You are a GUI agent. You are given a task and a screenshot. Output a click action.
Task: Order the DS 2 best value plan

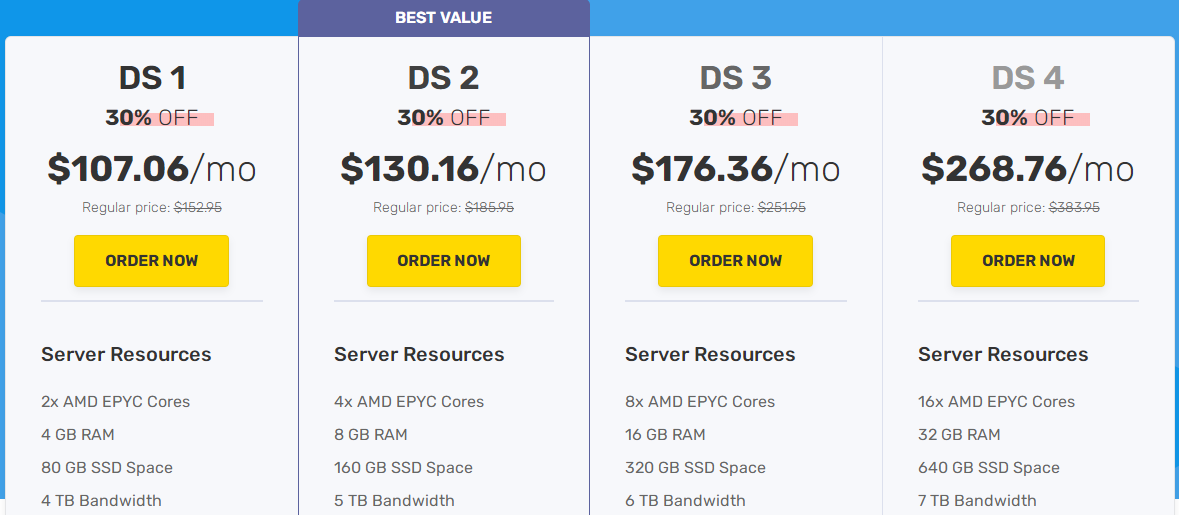click(443, 261)
